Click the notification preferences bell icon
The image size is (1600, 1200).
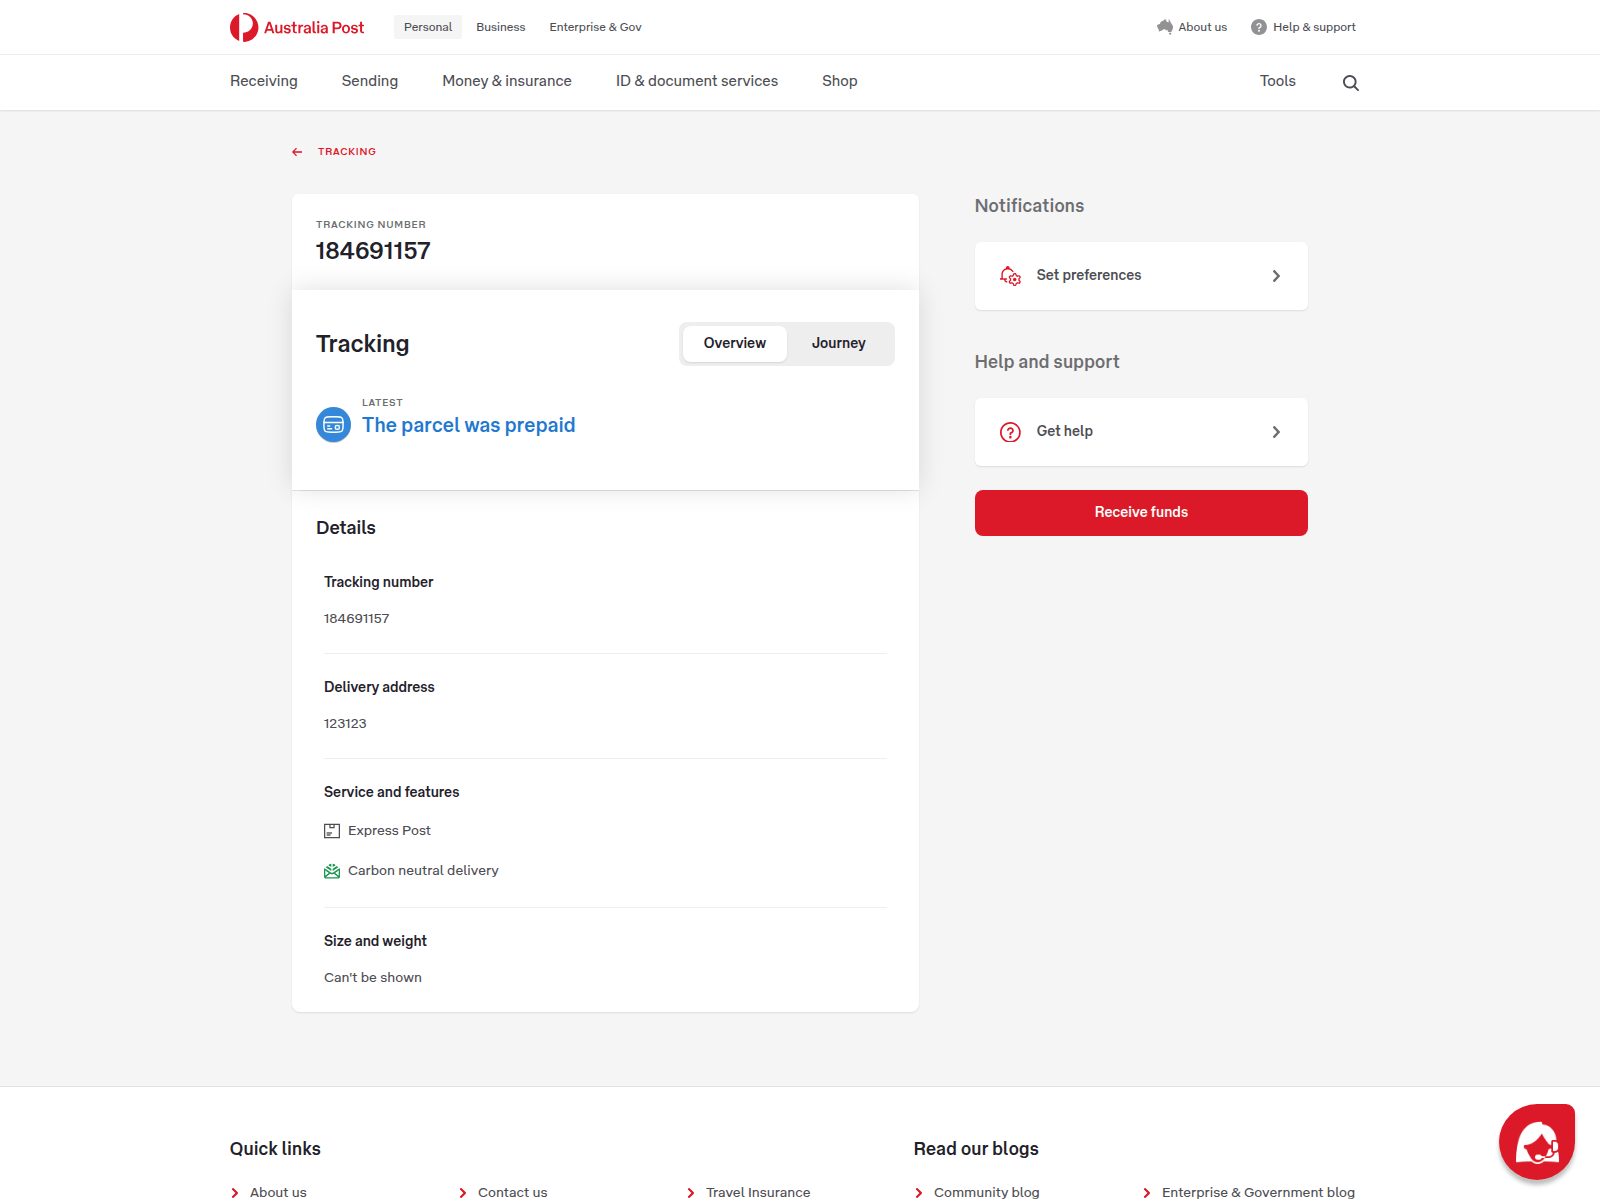point(1010,276)
